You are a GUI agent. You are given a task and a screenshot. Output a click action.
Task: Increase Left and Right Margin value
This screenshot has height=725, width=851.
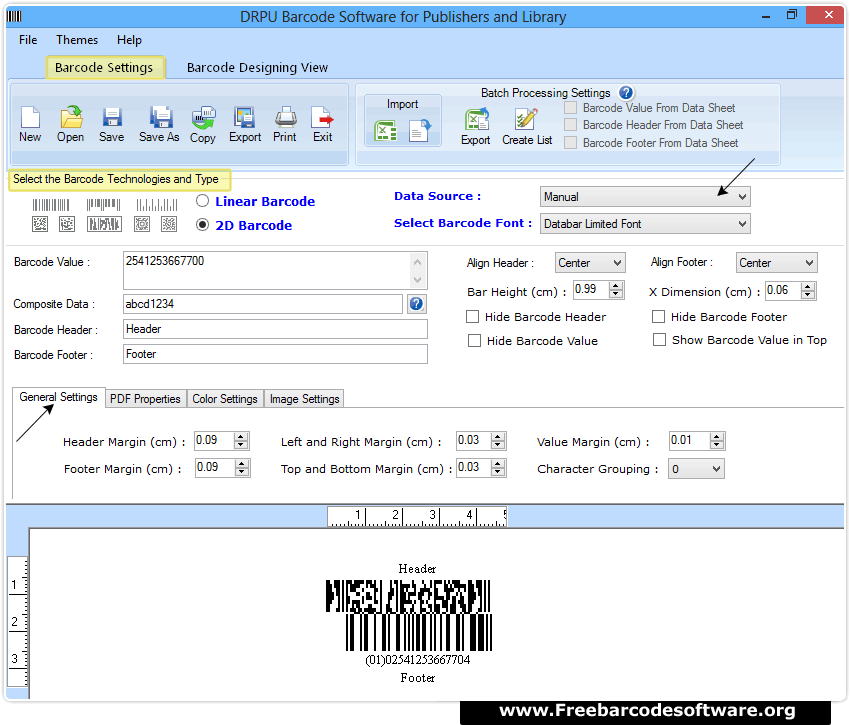coord(498,436)
